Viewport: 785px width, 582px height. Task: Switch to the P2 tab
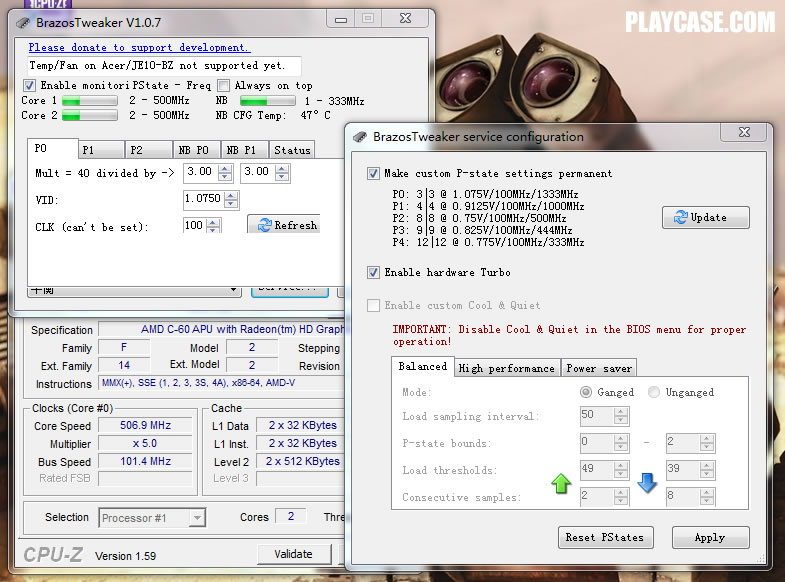[x=149, y=150]
